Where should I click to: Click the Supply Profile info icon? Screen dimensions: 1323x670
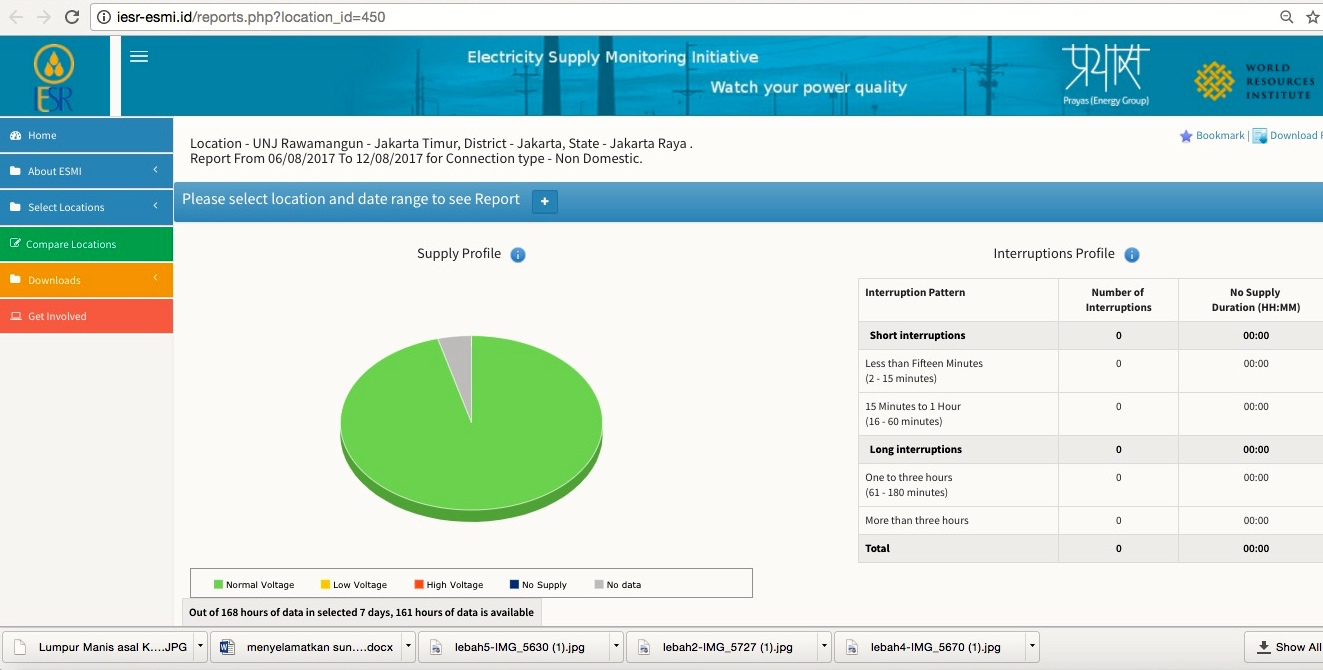click(518, 255)
